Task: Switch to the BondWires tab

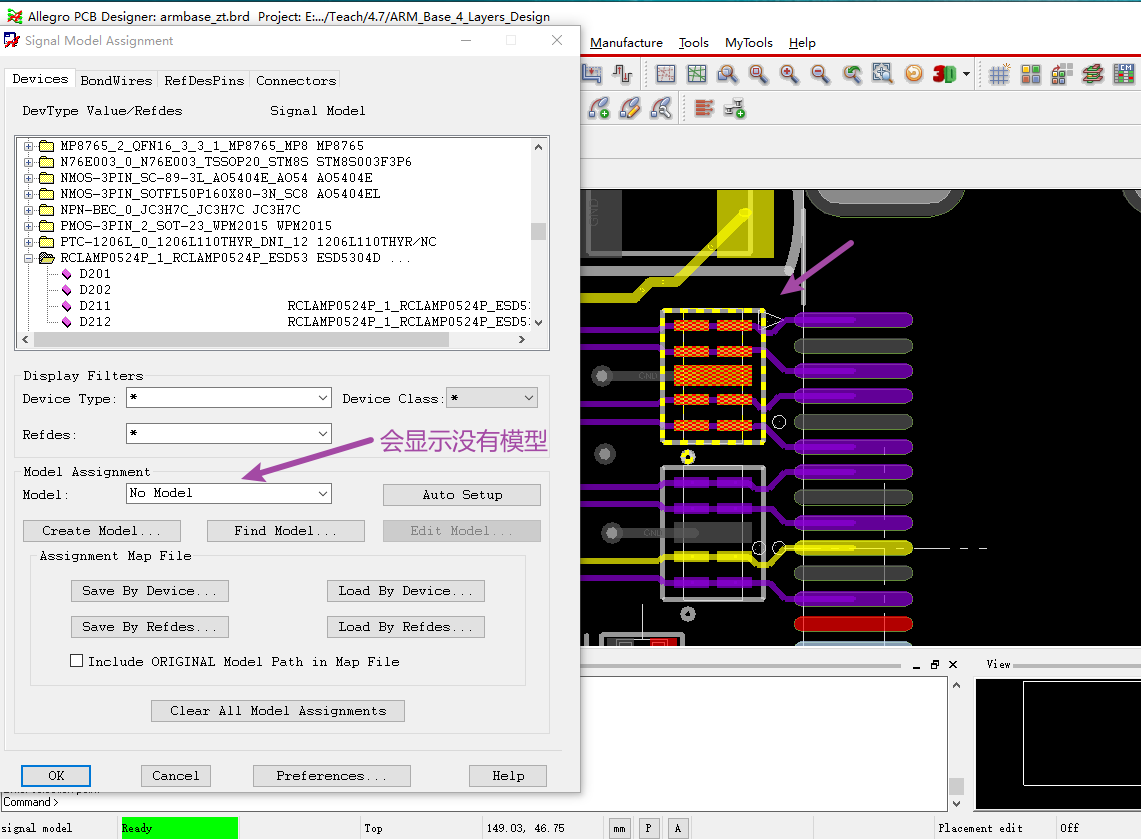Action: coord(116,81)
